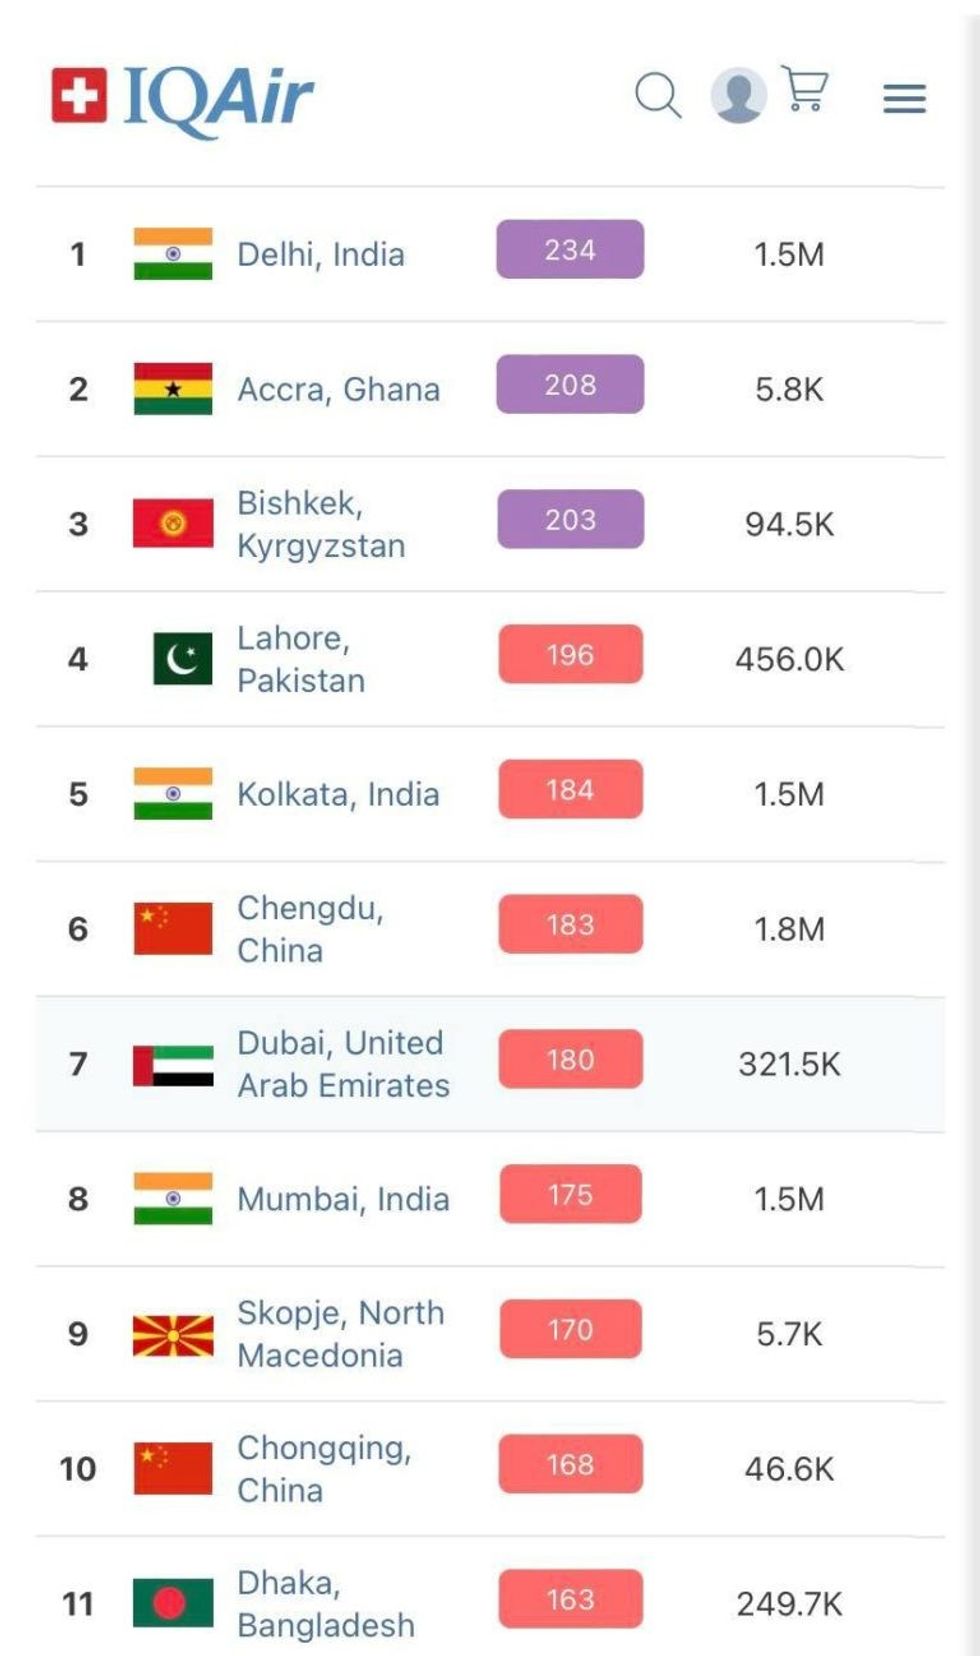Click the Kyrgyzstan flag icon
The height and width of the screenshot is (1656, 980).
[173, 524]
